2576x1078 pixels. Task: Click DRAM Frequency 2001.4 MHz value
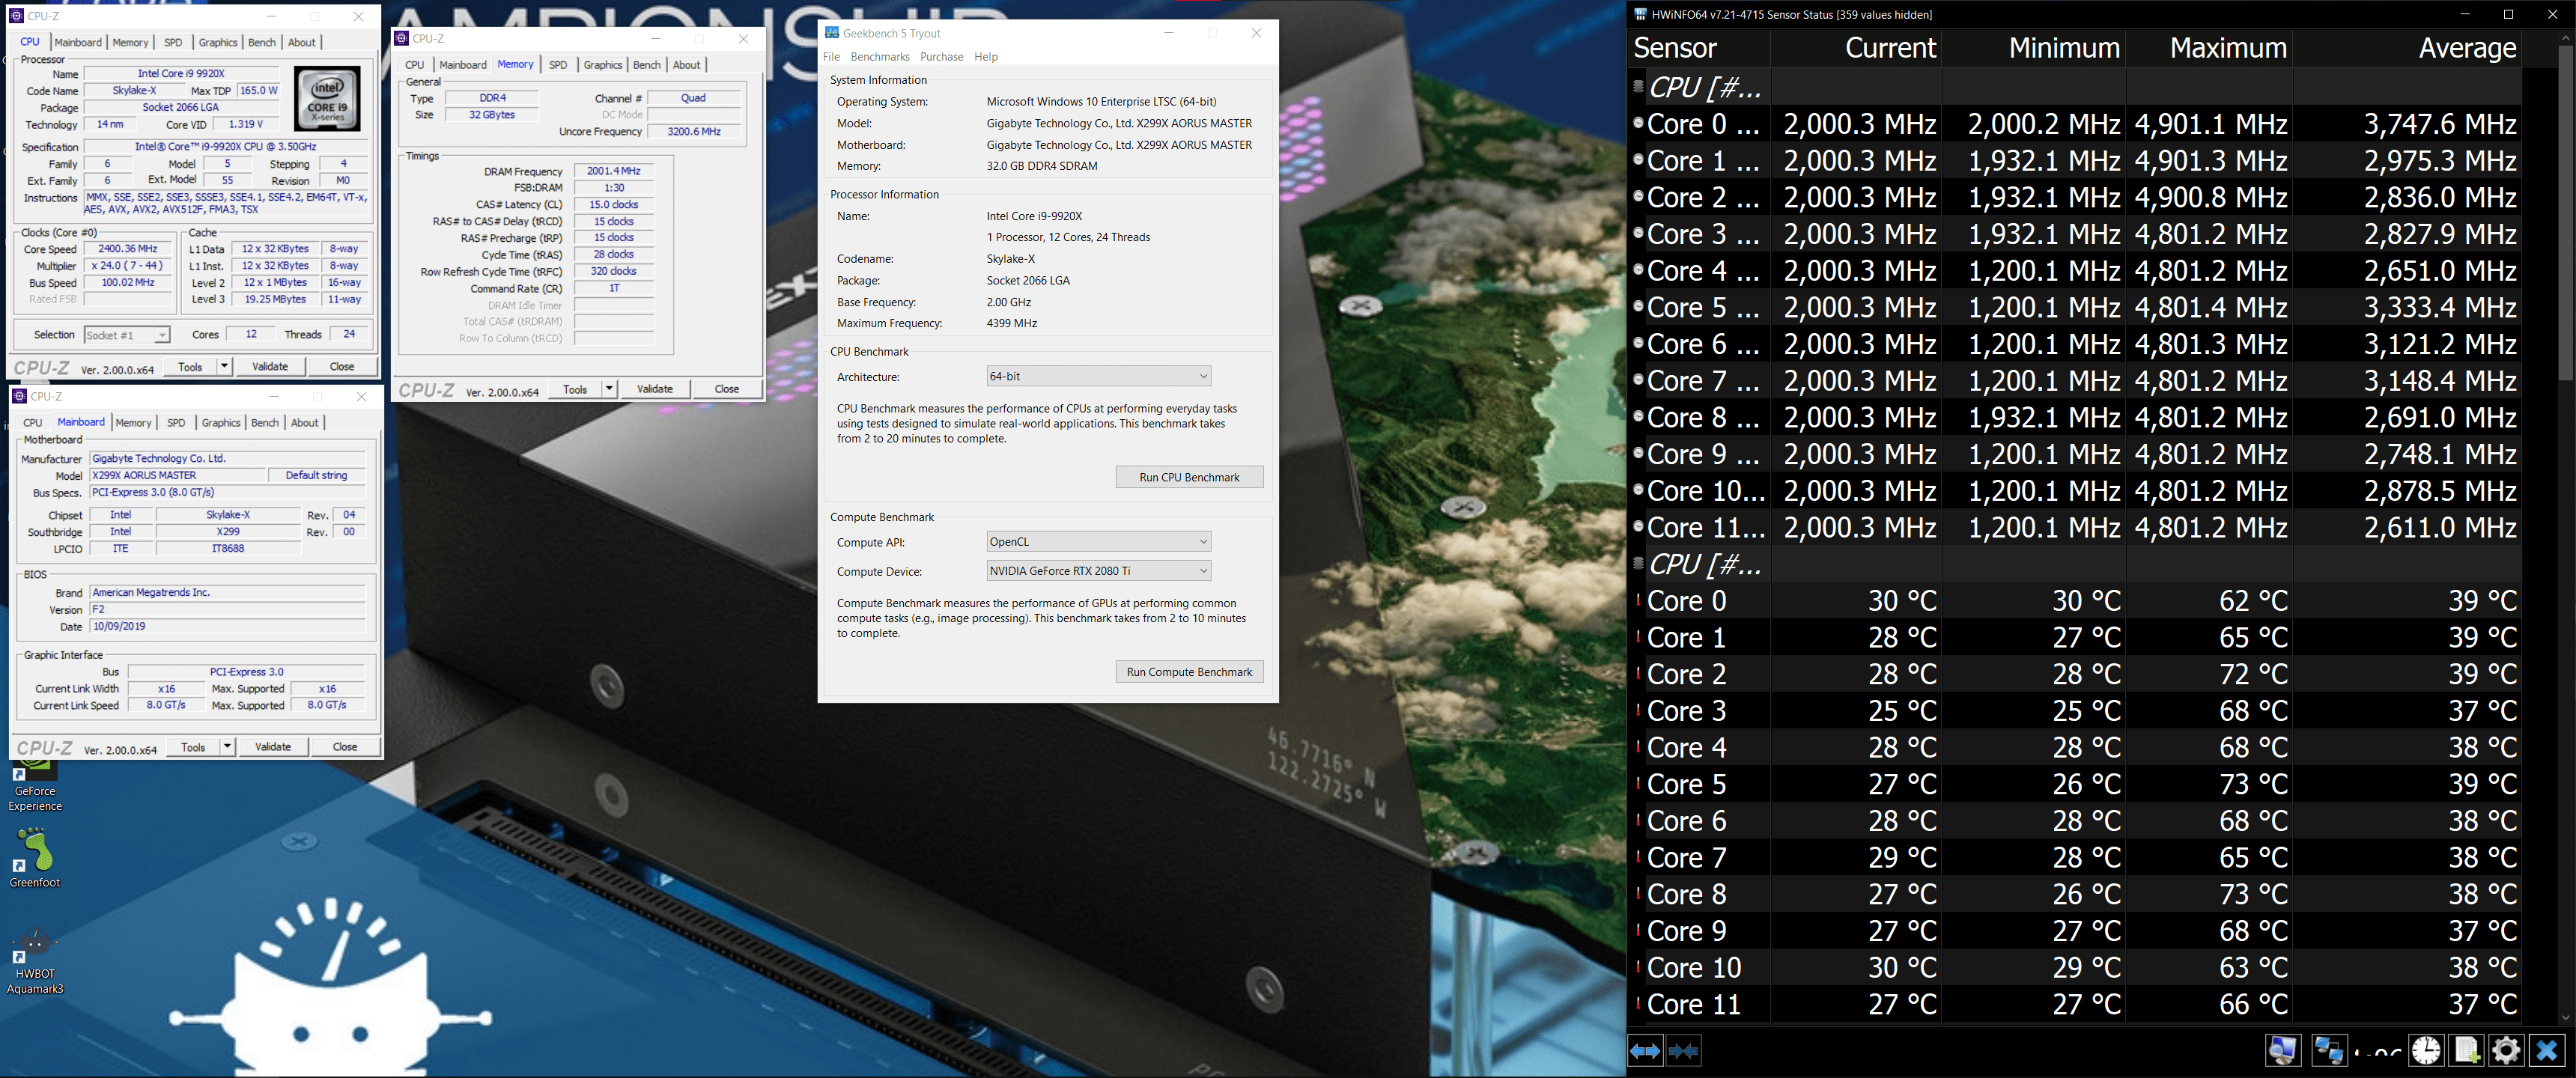(613, 171)
